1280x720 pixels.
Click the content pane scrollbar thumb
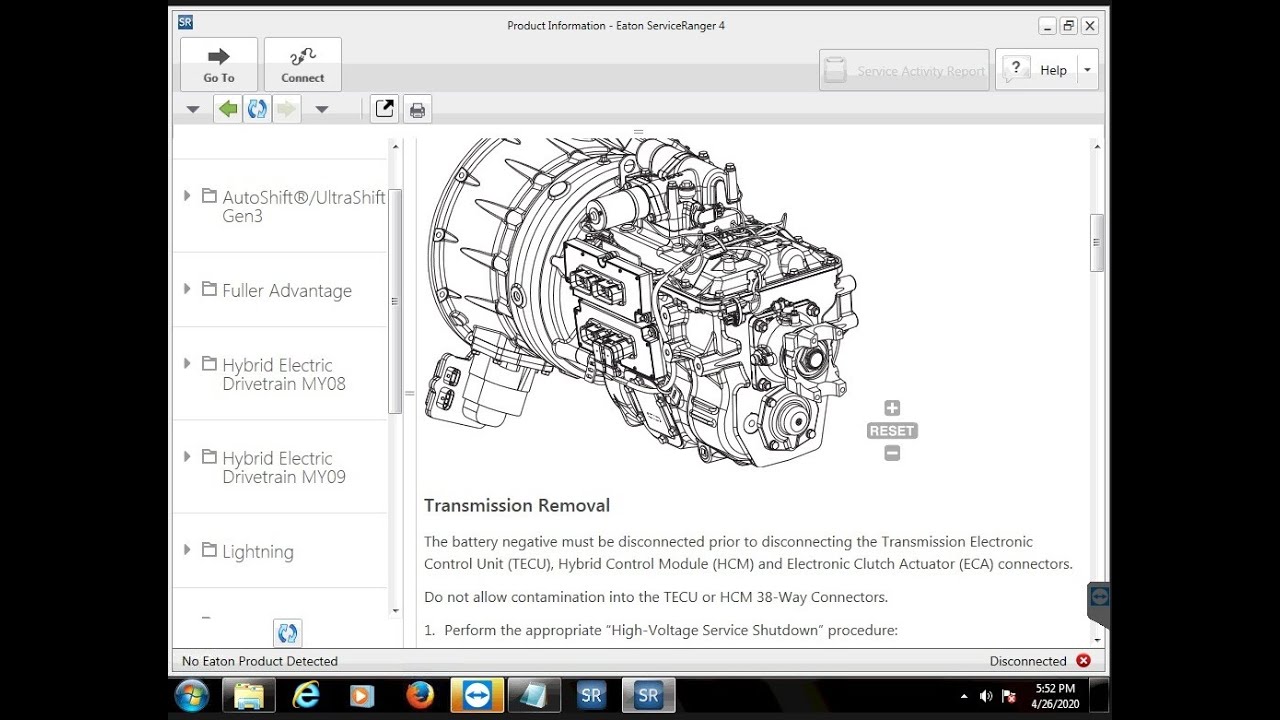click(1097, 242)
